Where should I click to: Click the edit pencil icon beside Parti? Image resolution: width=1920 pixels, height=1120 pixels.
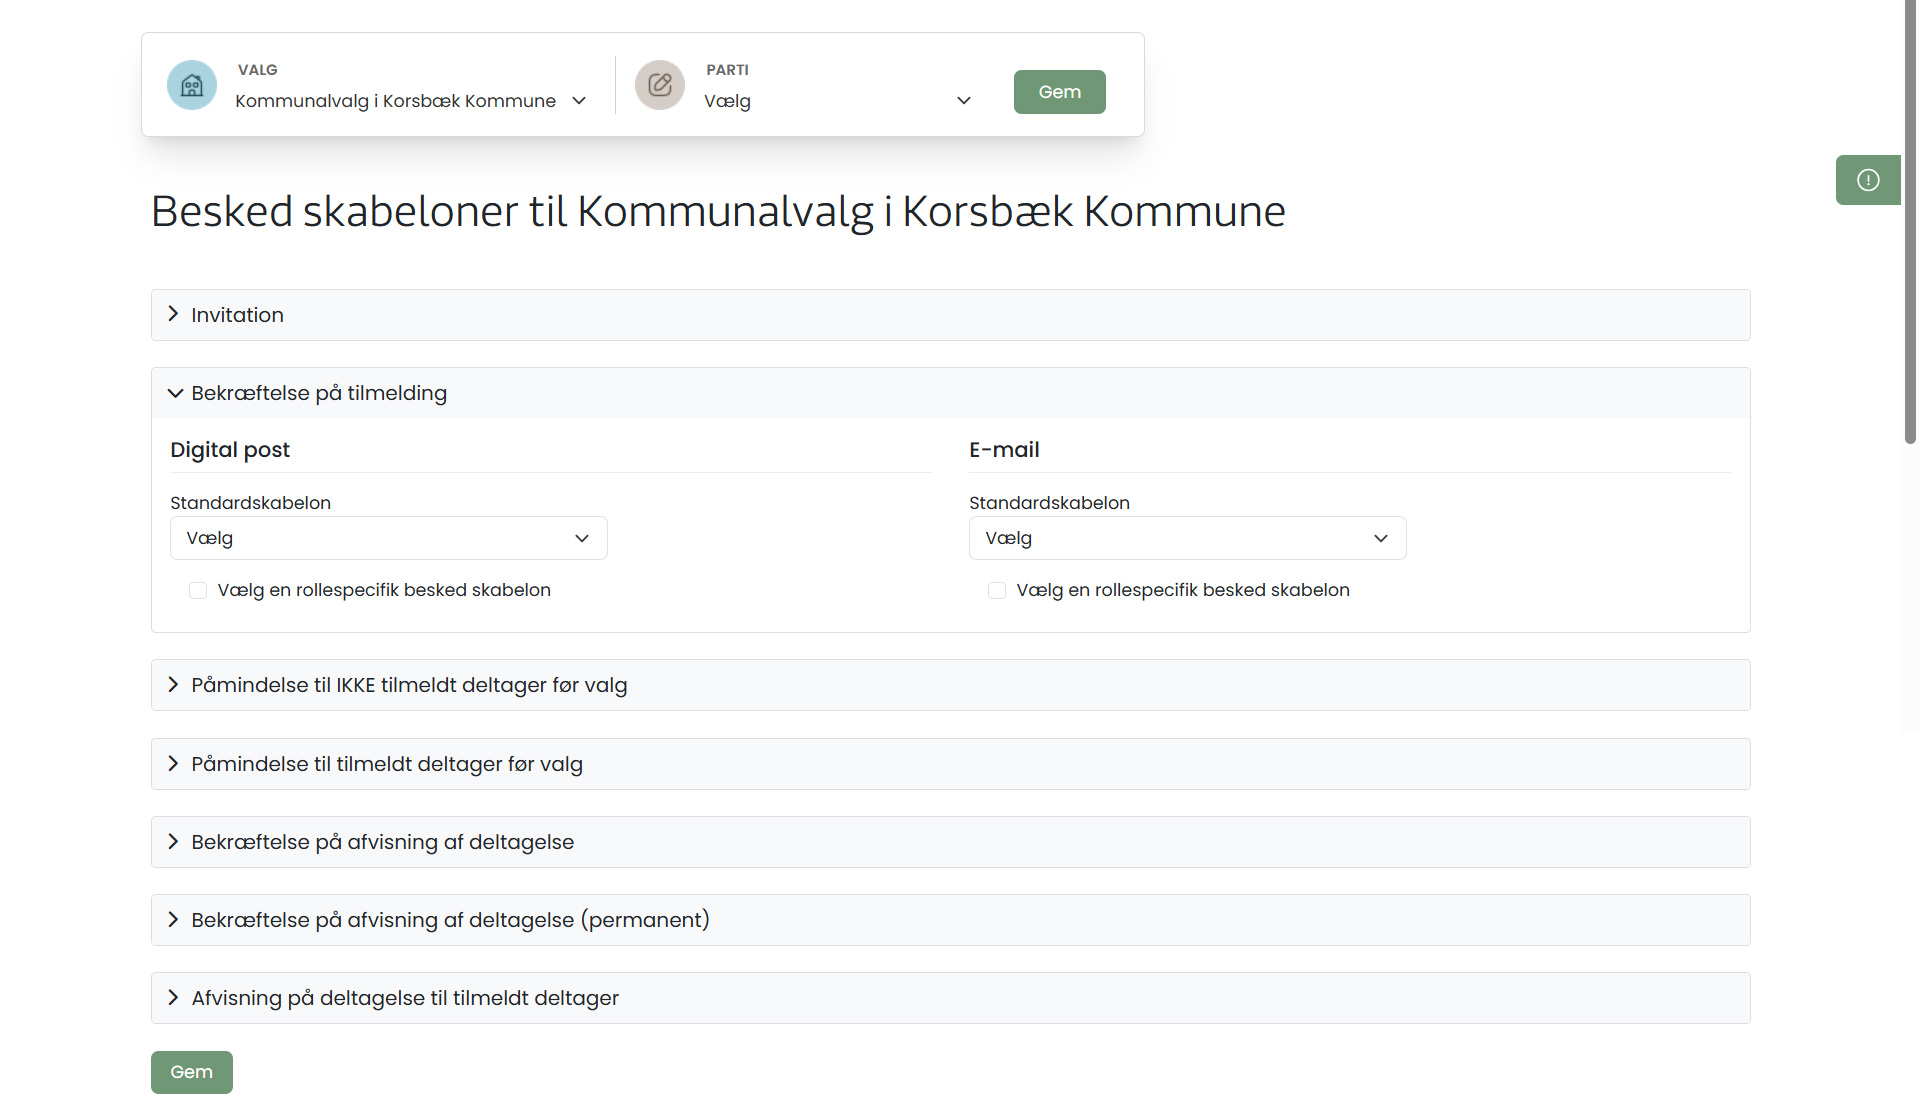(660, 86)
